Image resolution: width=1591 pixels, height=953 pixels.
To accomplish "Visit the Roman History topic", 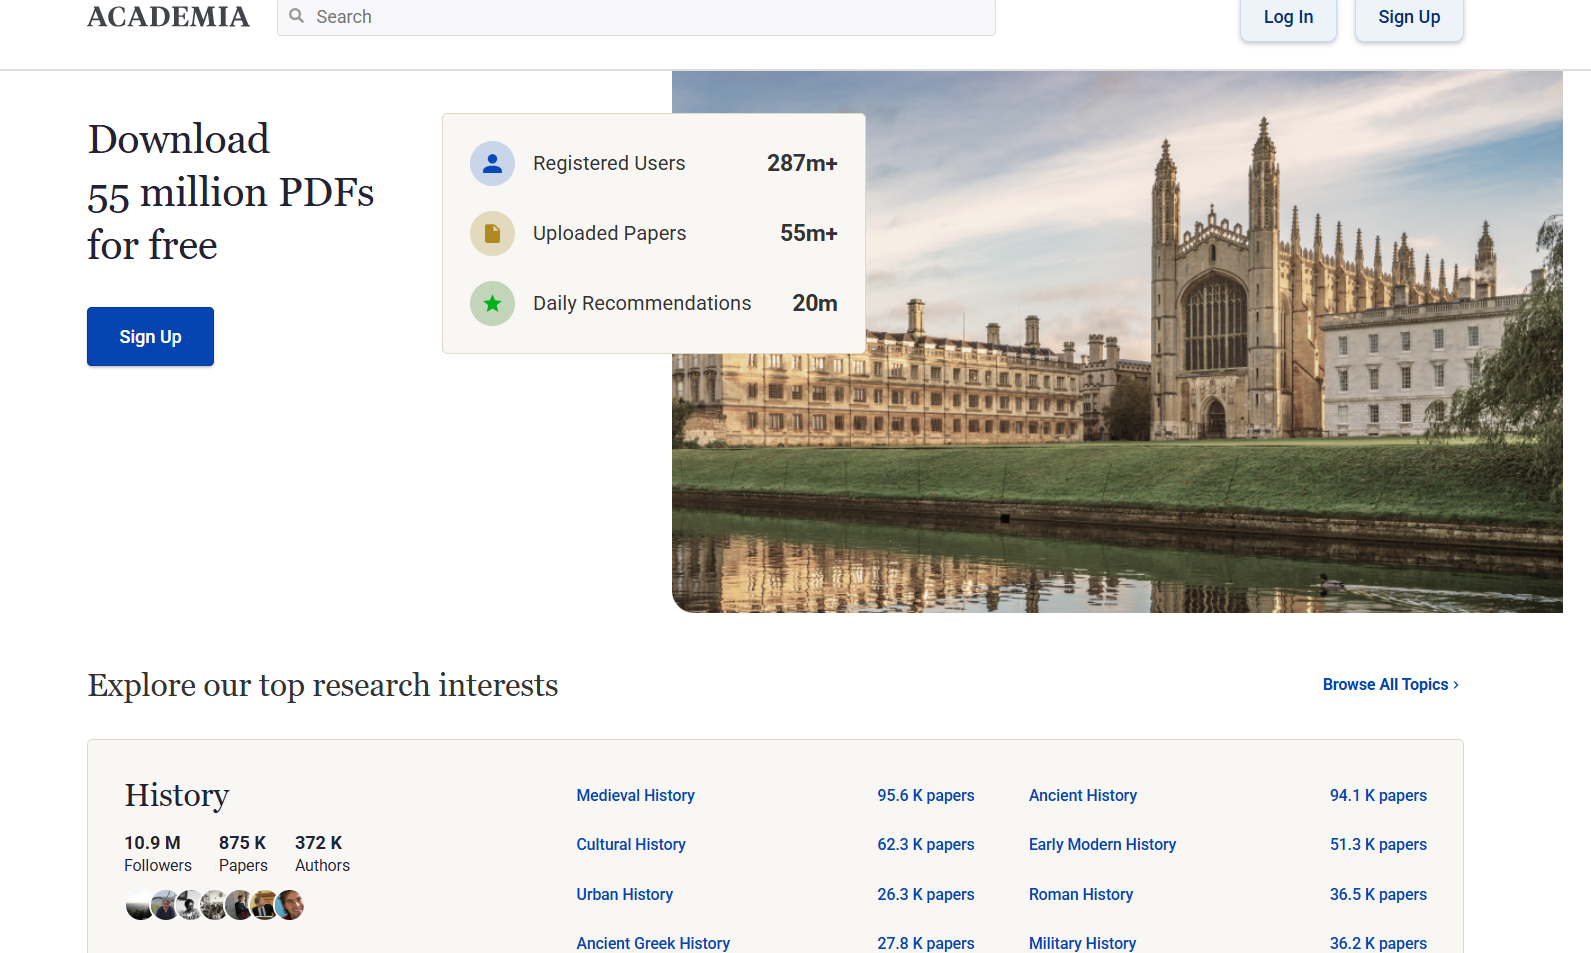I will click(x=1081, y=895).
